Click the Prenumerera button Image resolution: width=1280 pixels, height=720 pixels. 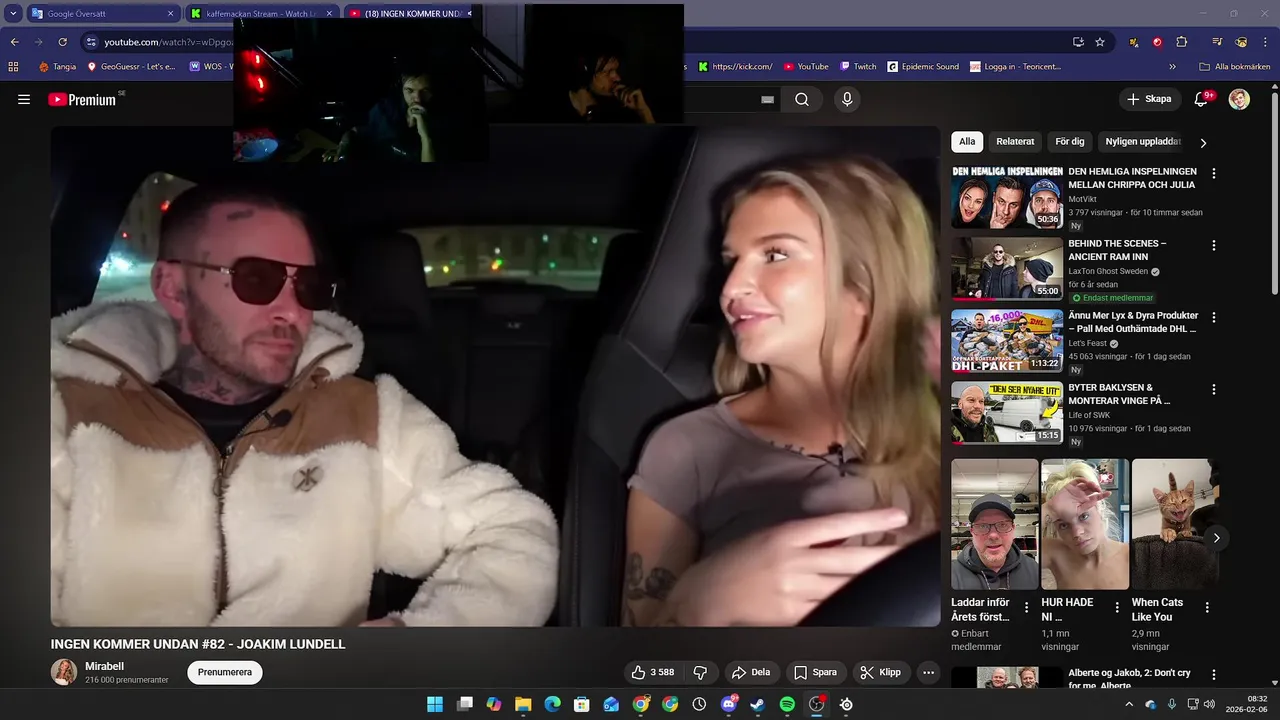225,672
